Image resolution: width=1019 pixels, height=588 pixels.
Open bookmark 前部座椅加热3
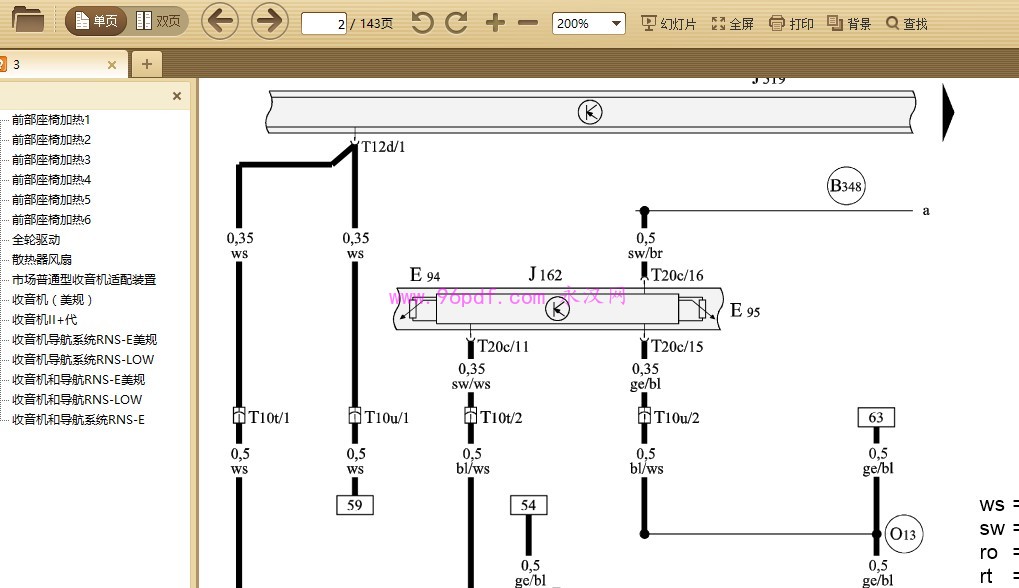pos(51,160)
